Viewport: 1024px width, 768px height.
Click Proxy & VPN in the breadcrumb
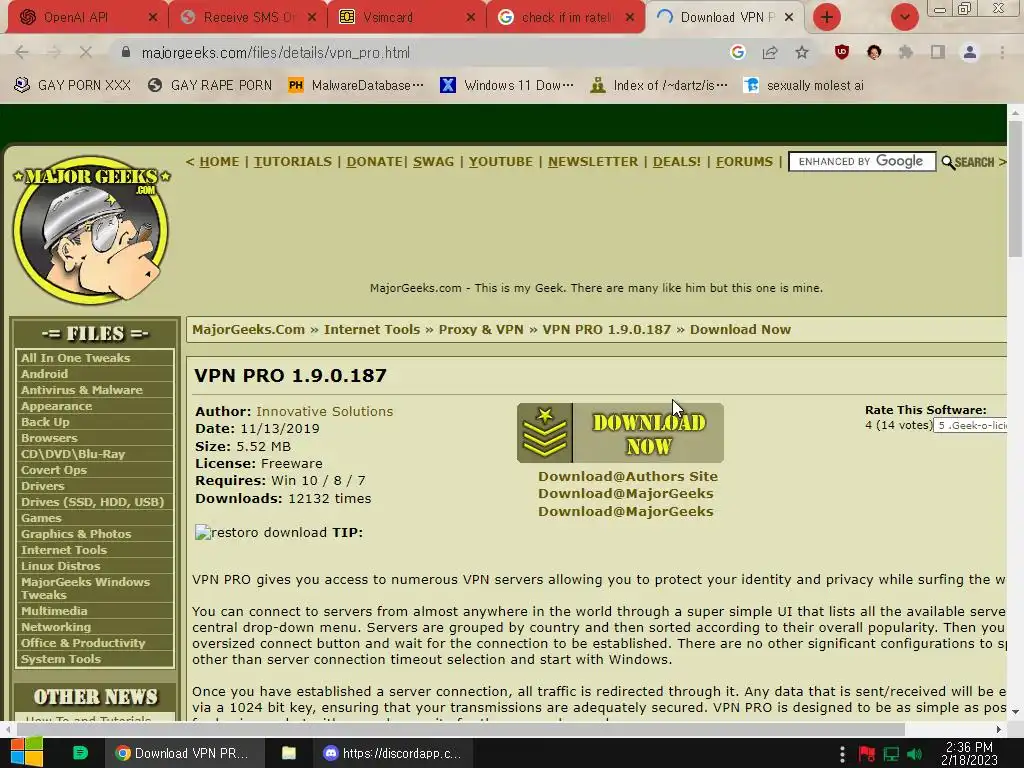[x=481, y=329]
